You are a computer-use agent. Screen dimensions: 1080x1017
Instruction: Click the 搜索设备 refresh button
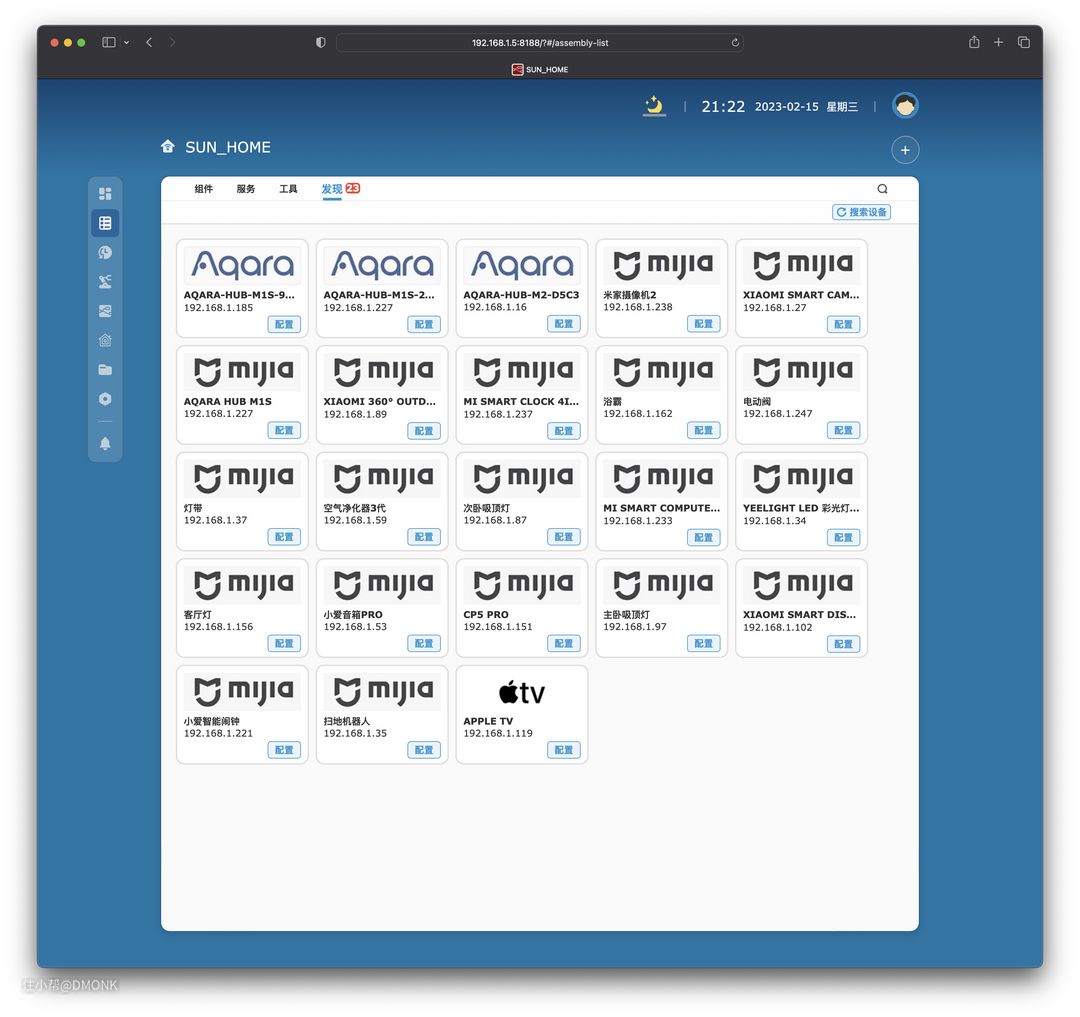point(861,212)
